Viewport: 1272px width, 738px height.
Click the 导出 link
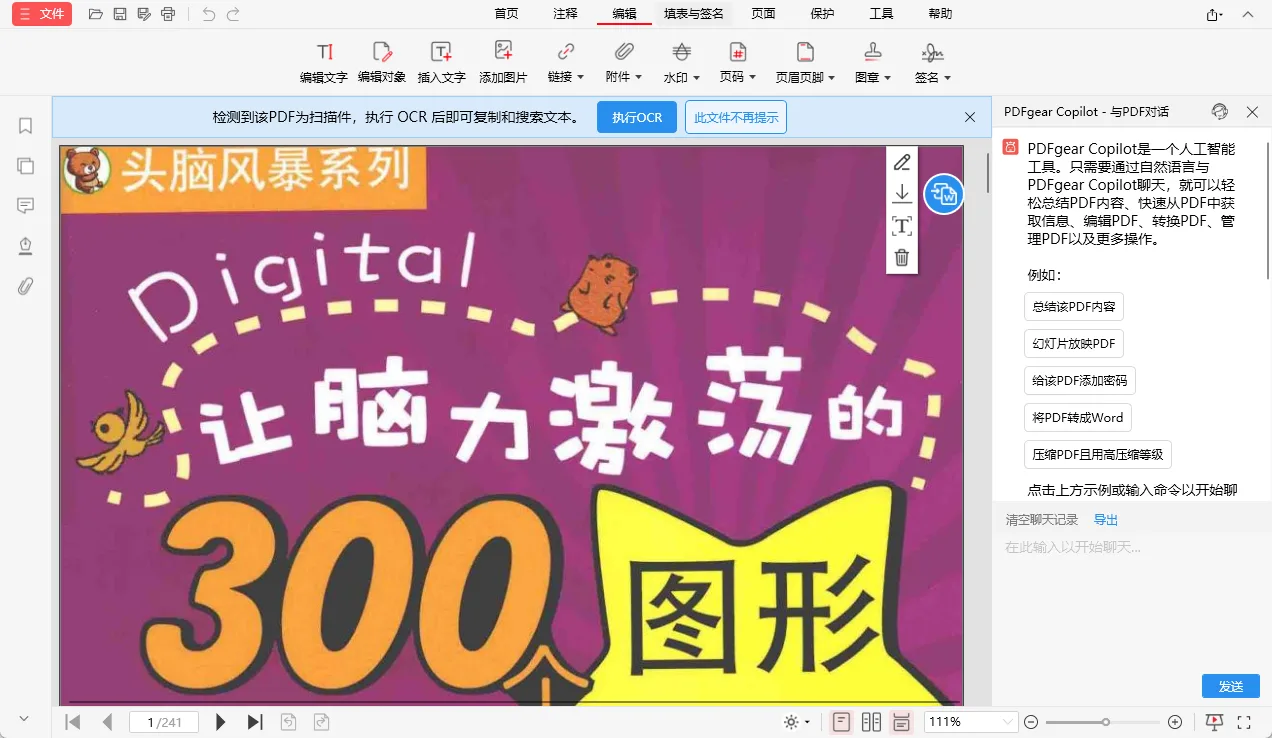[1106, 520]
